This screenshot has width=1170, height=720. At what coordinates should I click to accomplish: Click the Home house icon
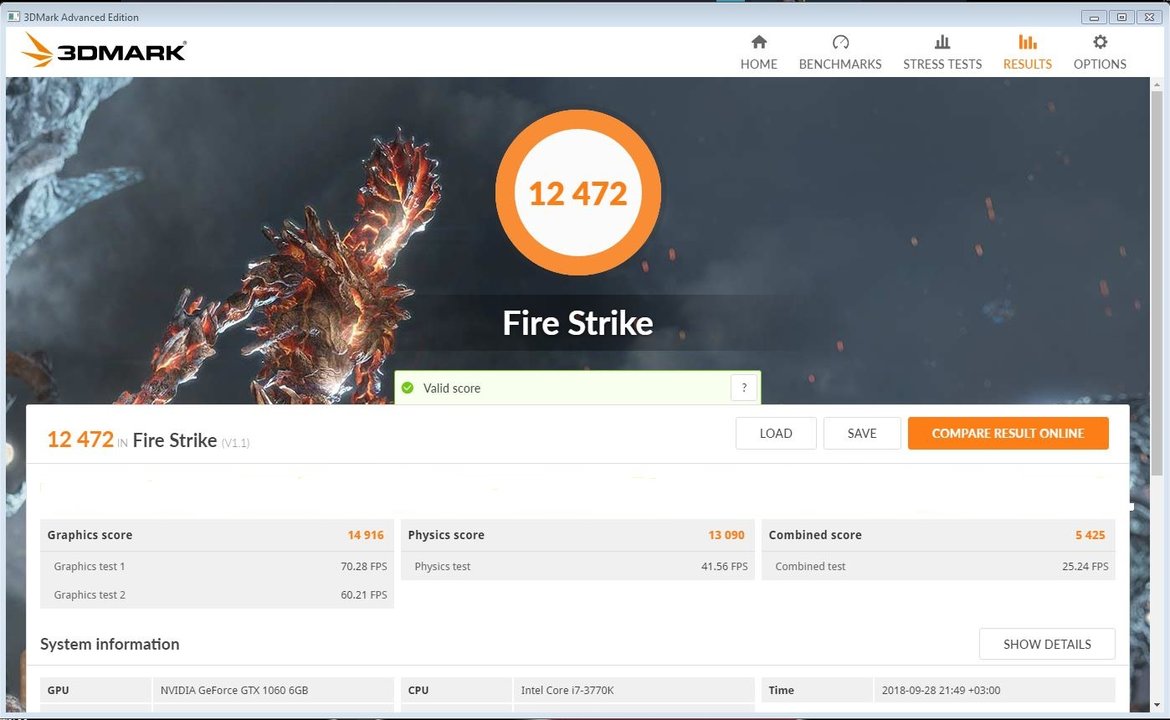pyautogui.click(x=759, y=42)
